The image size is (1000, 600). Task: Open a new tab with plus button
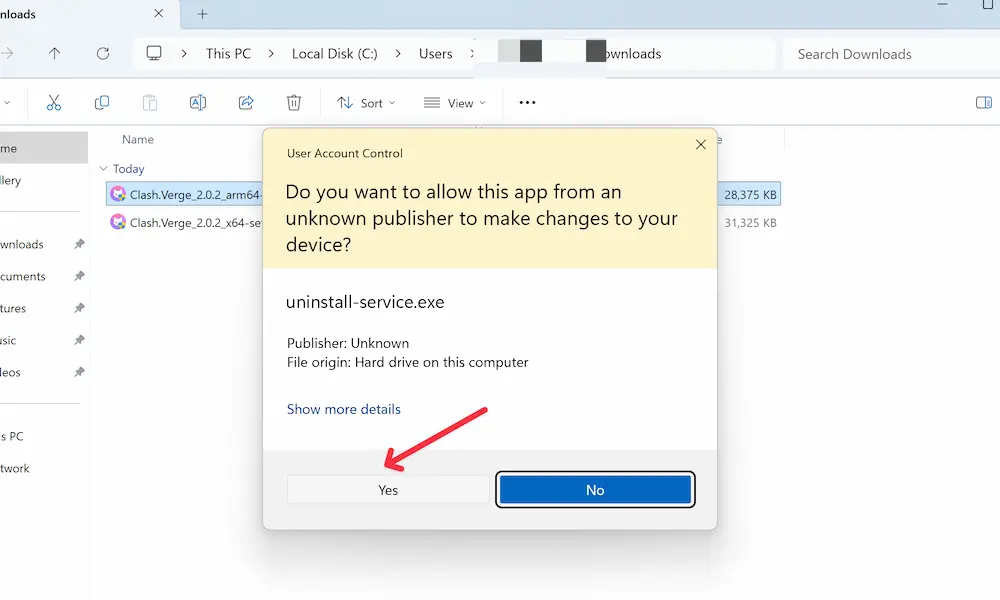tap(203, 14)
